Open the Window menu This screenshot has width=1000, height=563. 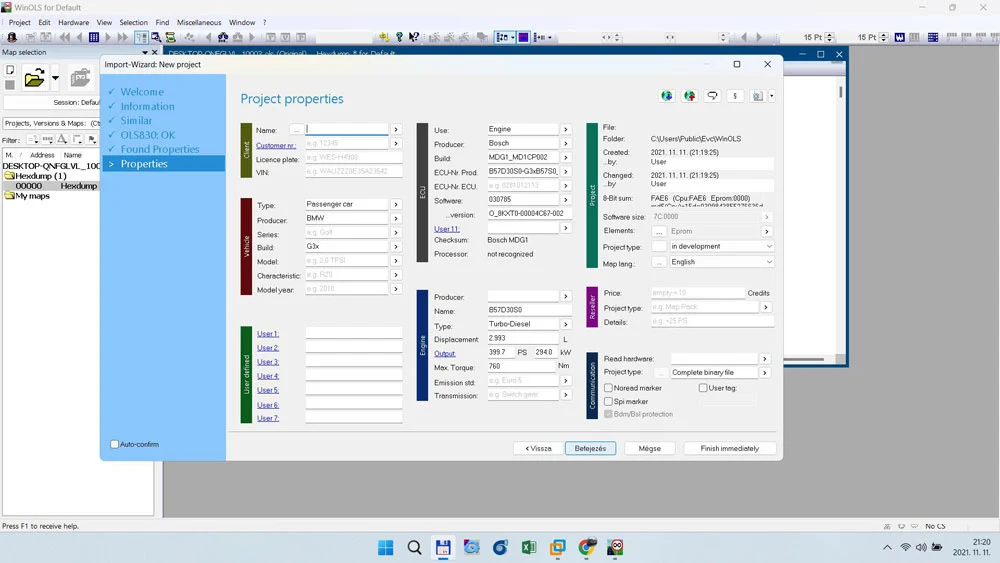pos(242,22)
